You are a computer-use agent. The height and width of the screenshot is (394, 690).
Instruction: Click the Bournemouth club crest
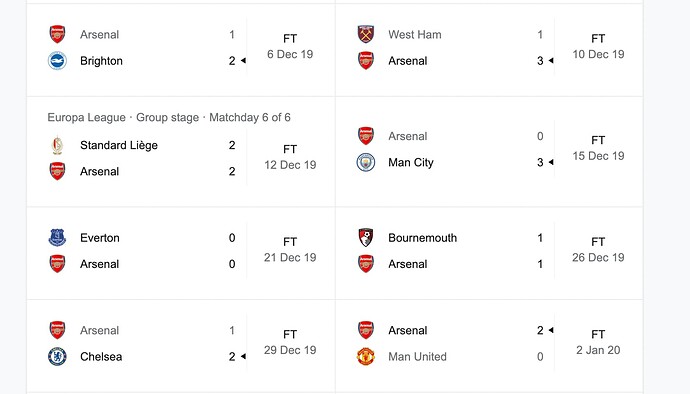[366, 238]
